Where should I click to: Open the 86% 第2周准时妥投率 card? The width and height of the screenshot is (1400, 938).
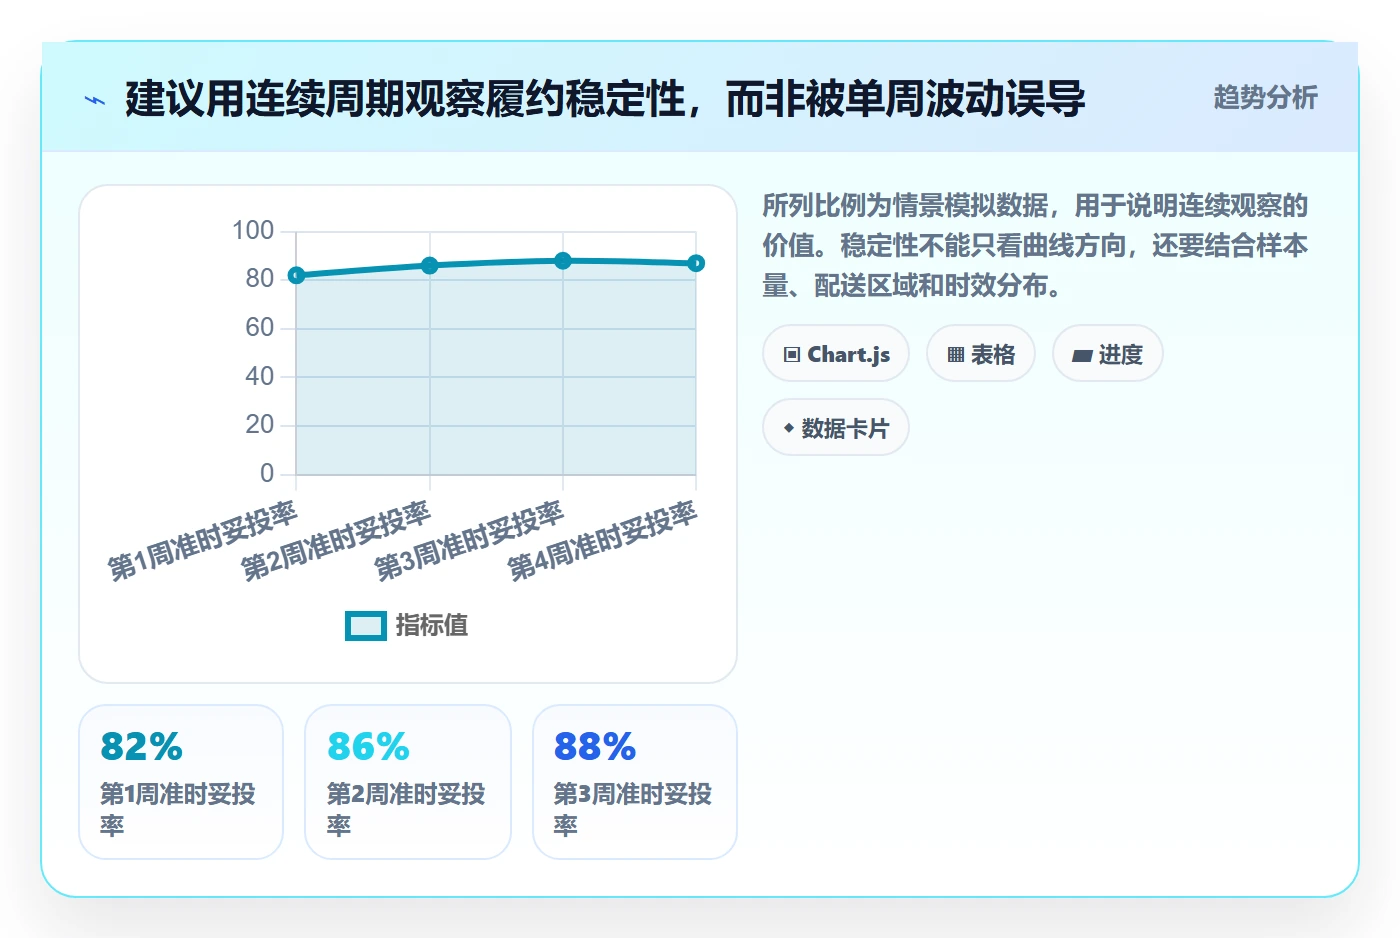click(x=408, y=782)
